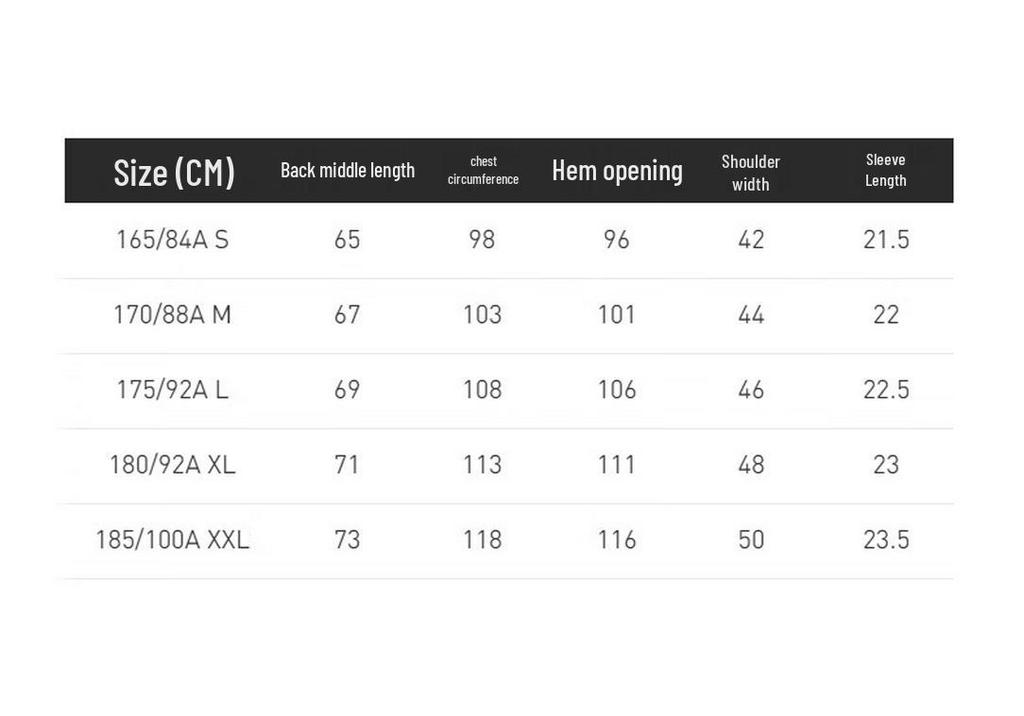The width and height of the screenshot is (1024, 716).
Task: Click the Sleeve Length column header
Action: (x=886, y=171)
